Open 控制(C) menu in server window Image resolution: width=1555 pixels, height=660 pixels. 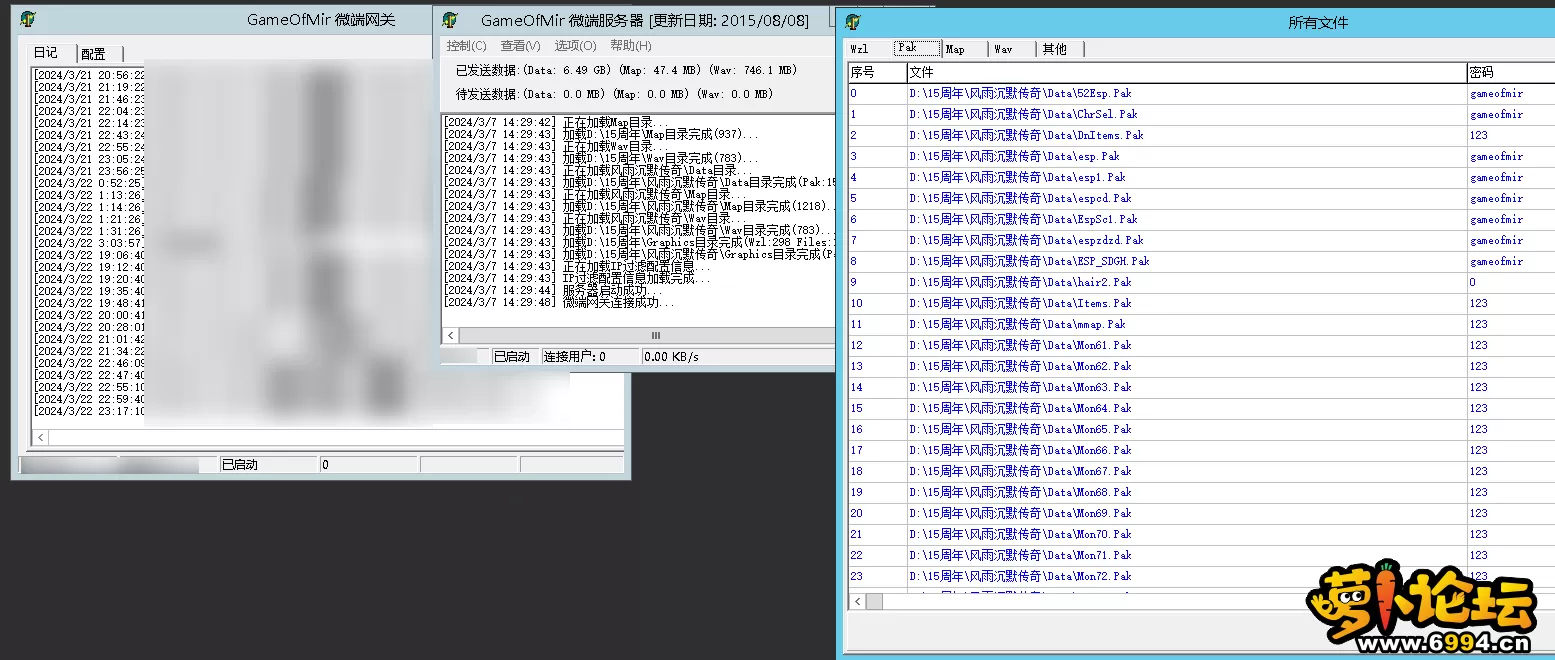[466, 46]
